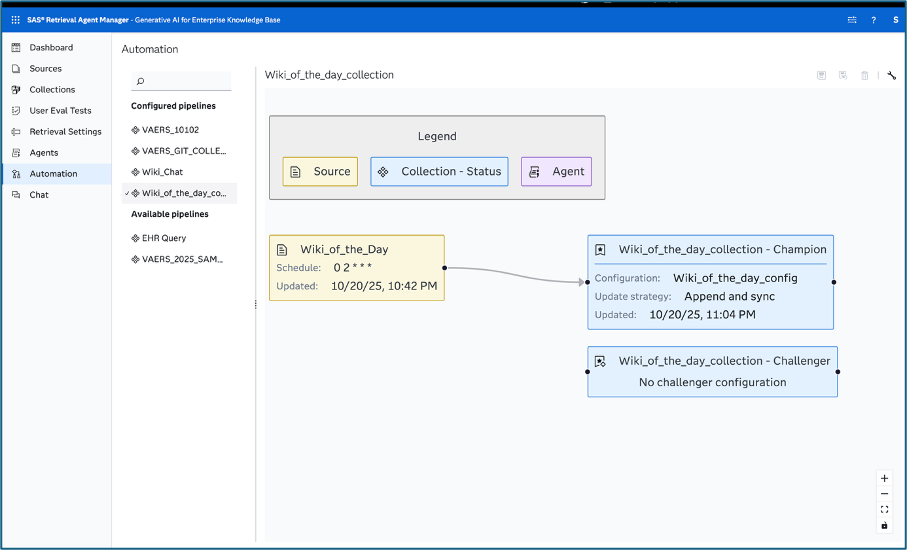This screenshot has width=908, height=550.
Task: Select Wiki_Chat pipeline
Action: (179, 172)
